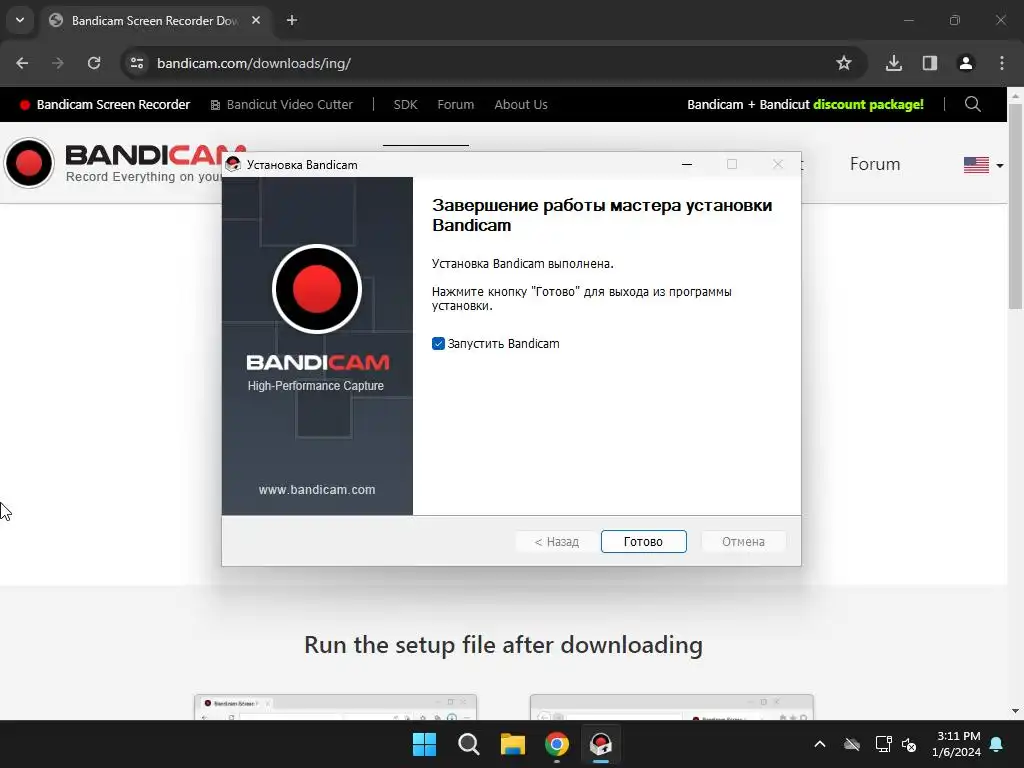
Task: Click the network tray icon
Action: 883,744
